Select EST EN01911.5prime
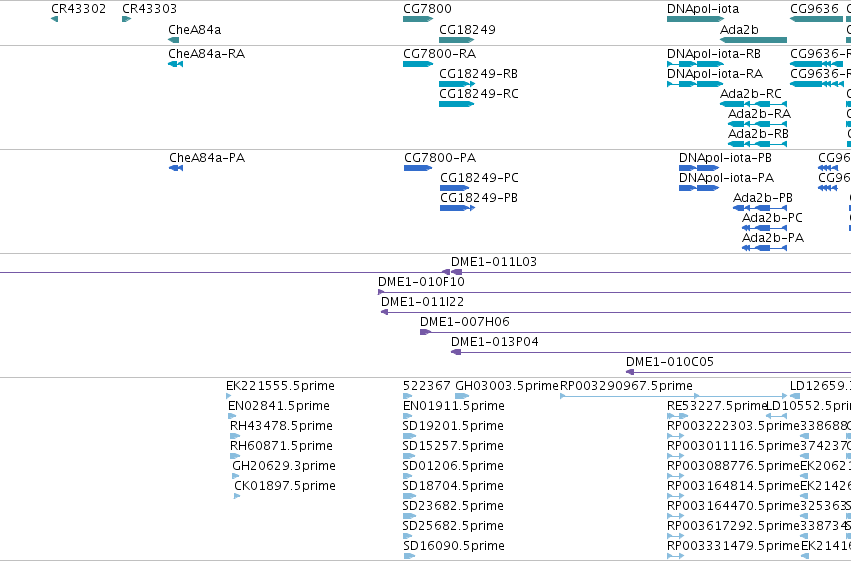This screenshot has height=561, width=851. tap(408, 416)
